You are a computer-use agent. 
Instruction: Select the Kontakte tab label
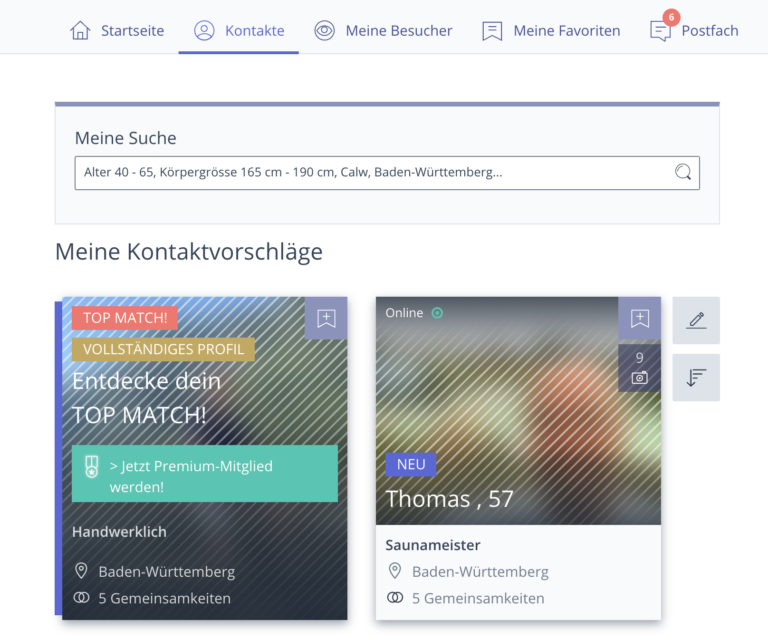coord(255,30)
